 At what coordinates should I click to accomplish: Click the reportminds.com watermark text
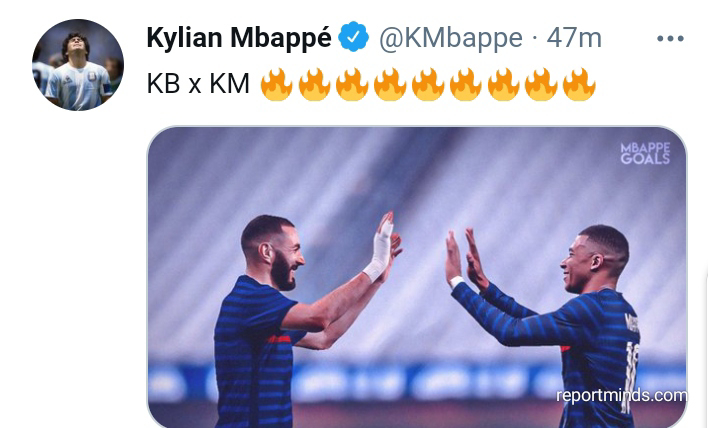621,395
